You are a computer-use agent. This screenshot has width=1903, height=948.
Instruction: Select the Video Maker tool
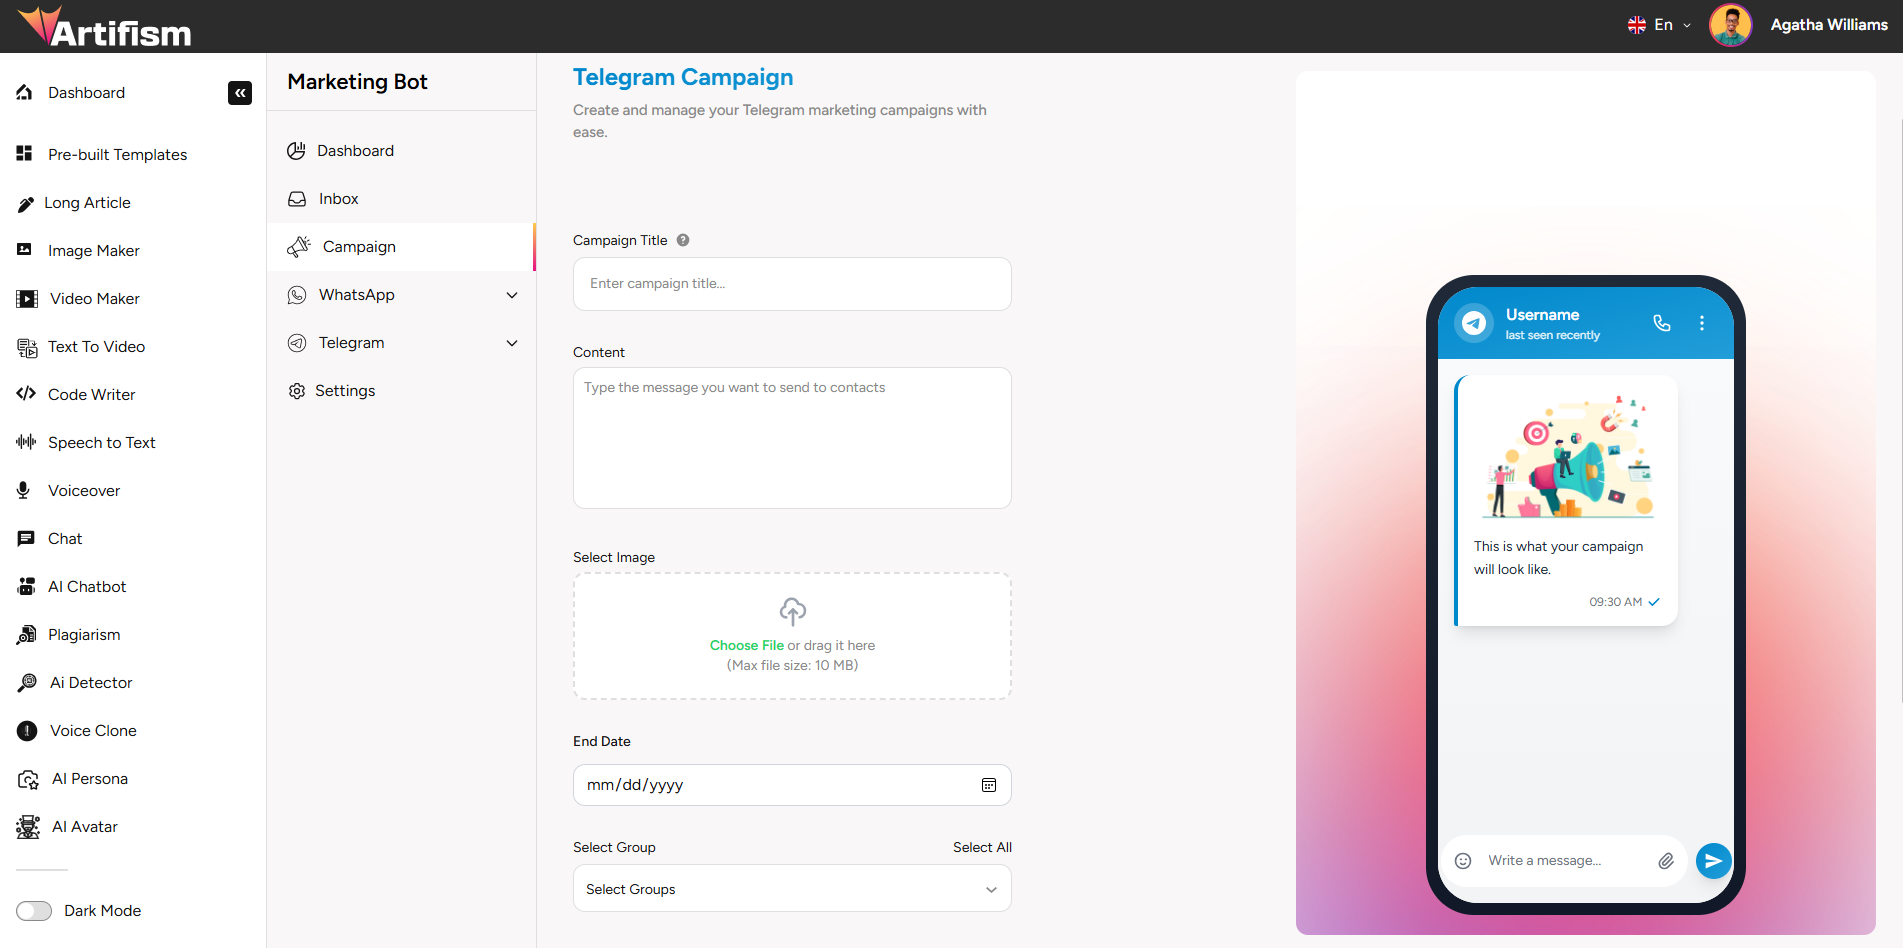pos(94,298)
